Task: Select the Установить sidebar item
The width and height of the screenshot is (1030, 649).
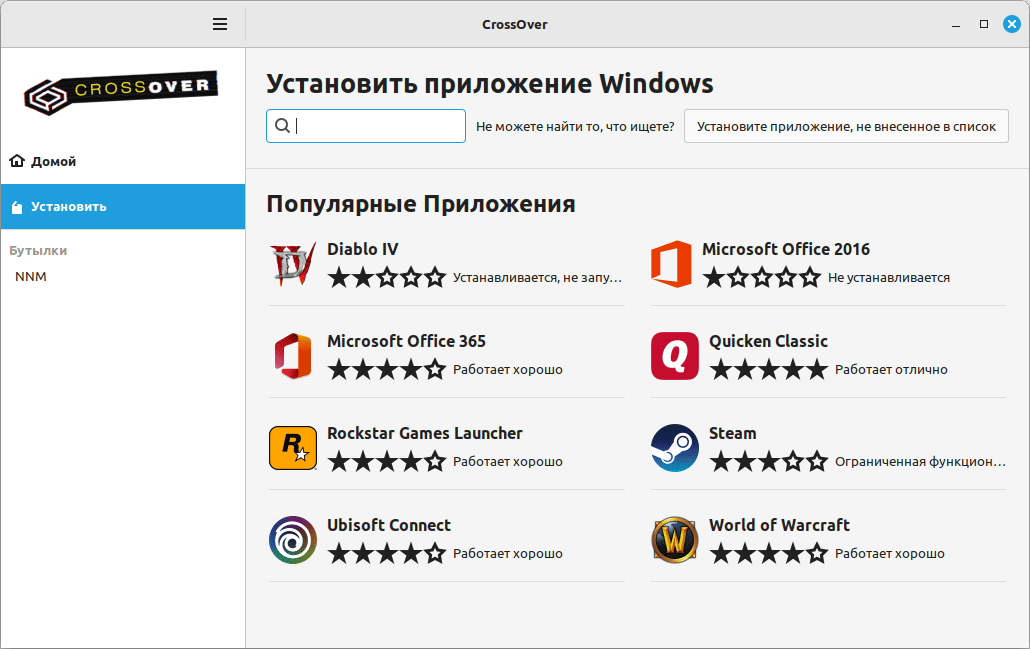Action: click(68, 207)
